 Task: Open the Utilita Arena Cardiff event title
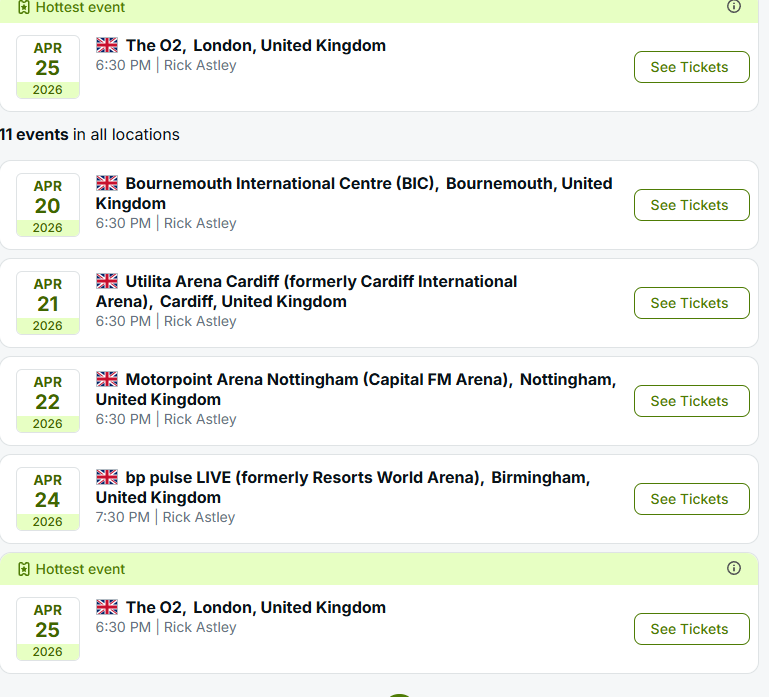point(307,291)
